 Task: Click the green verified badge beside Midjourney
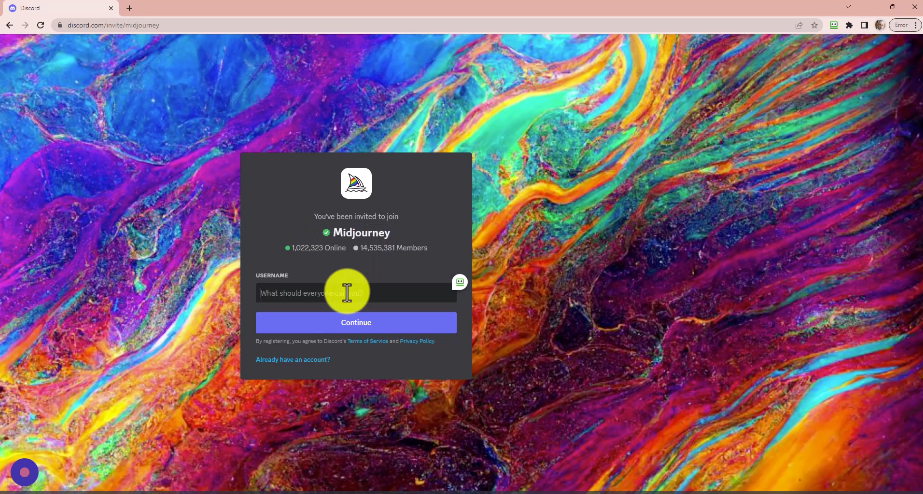coord(326,233)
